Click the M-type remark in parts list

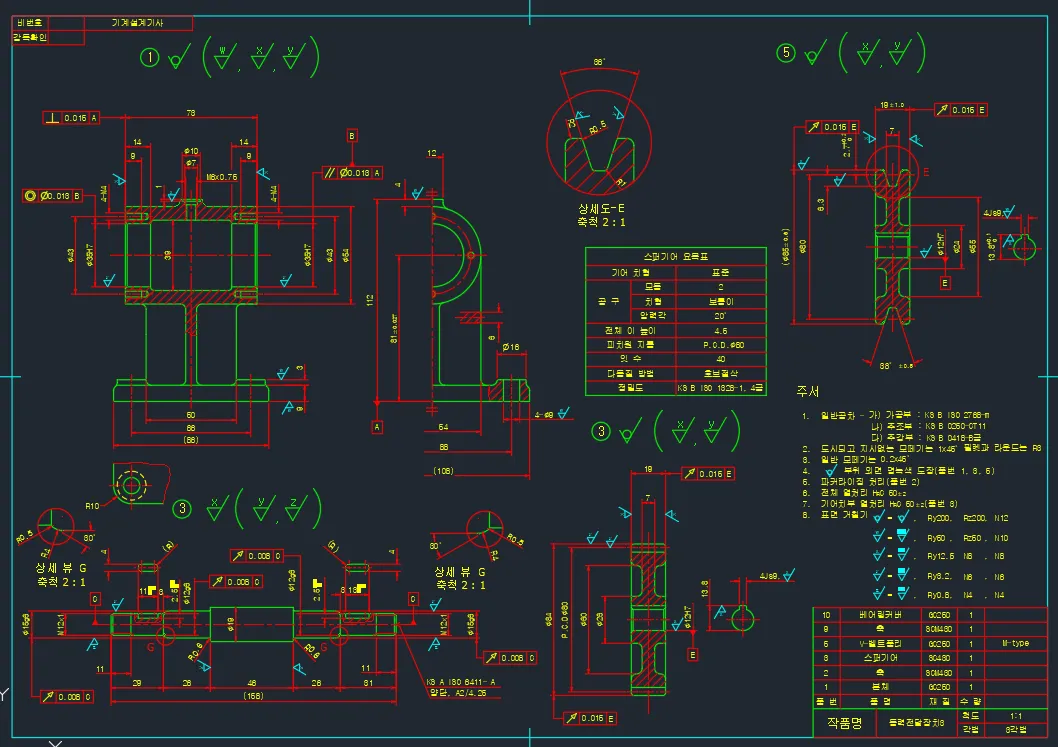(x=1014, y=644)
